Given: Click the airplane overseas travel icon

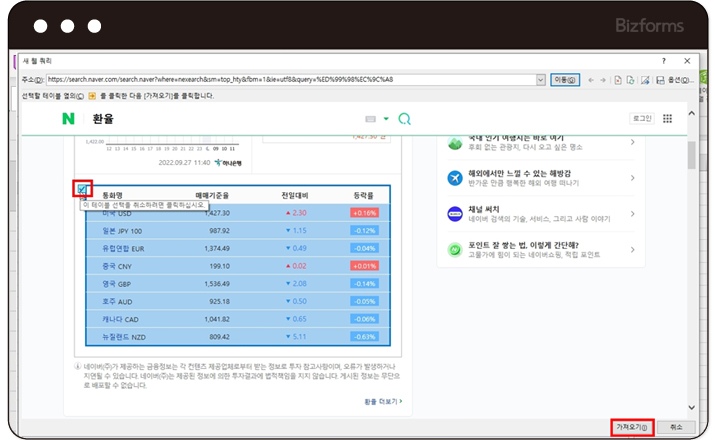Looking at the screenshot, I should pyautogui.click(x=454, y=177).
